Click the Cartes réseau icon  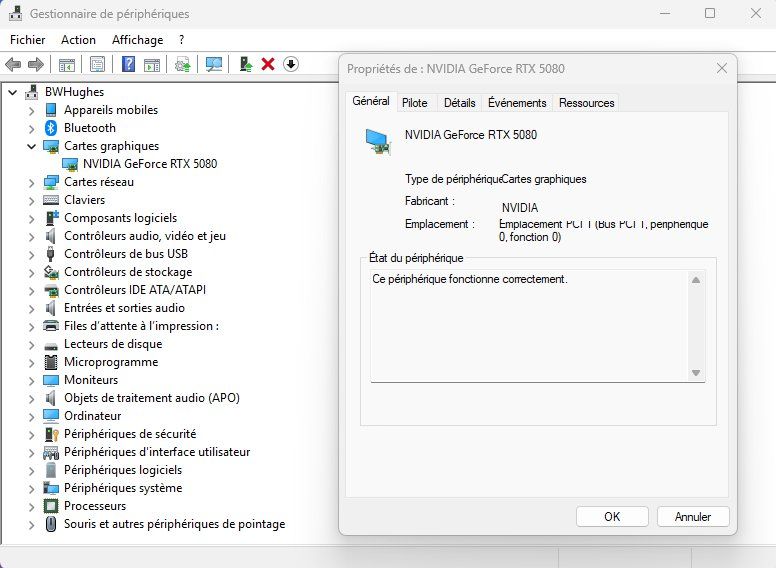coord(51,183)
